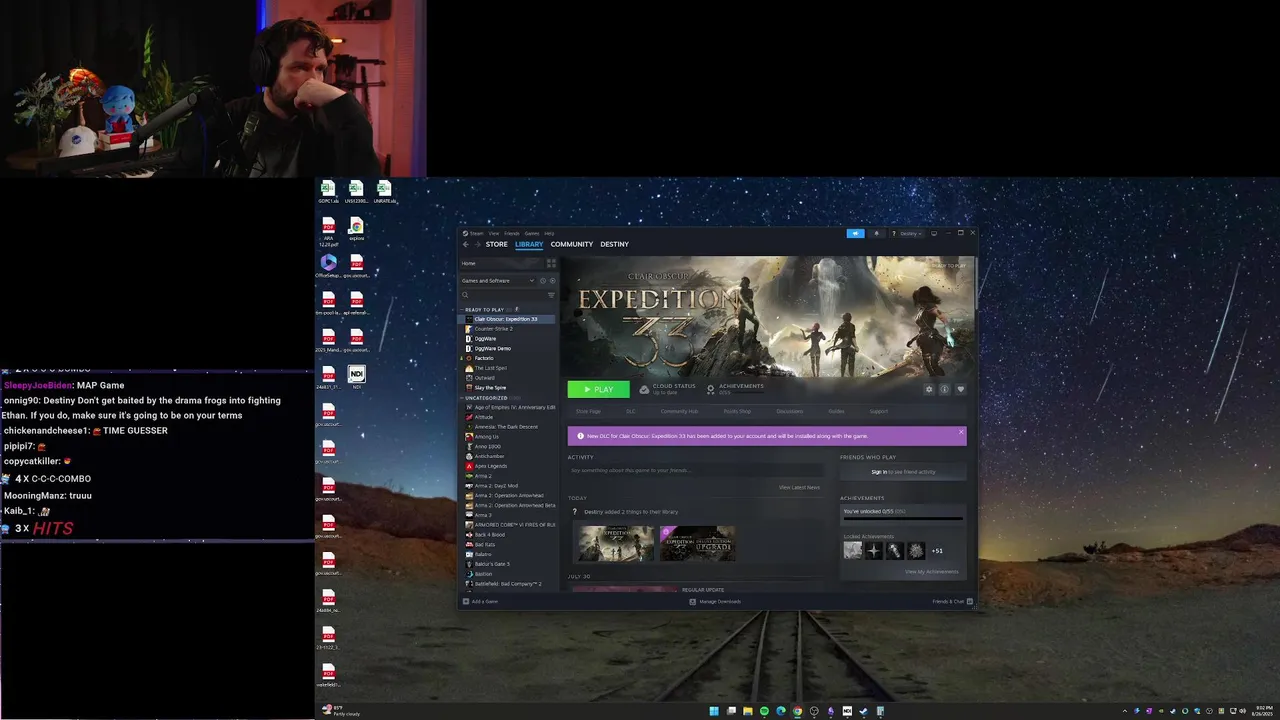The width and height of the screenshot is (1280, 720).
Task: Collapse the Uncategorized category
Action: click(x=462, y=398)
